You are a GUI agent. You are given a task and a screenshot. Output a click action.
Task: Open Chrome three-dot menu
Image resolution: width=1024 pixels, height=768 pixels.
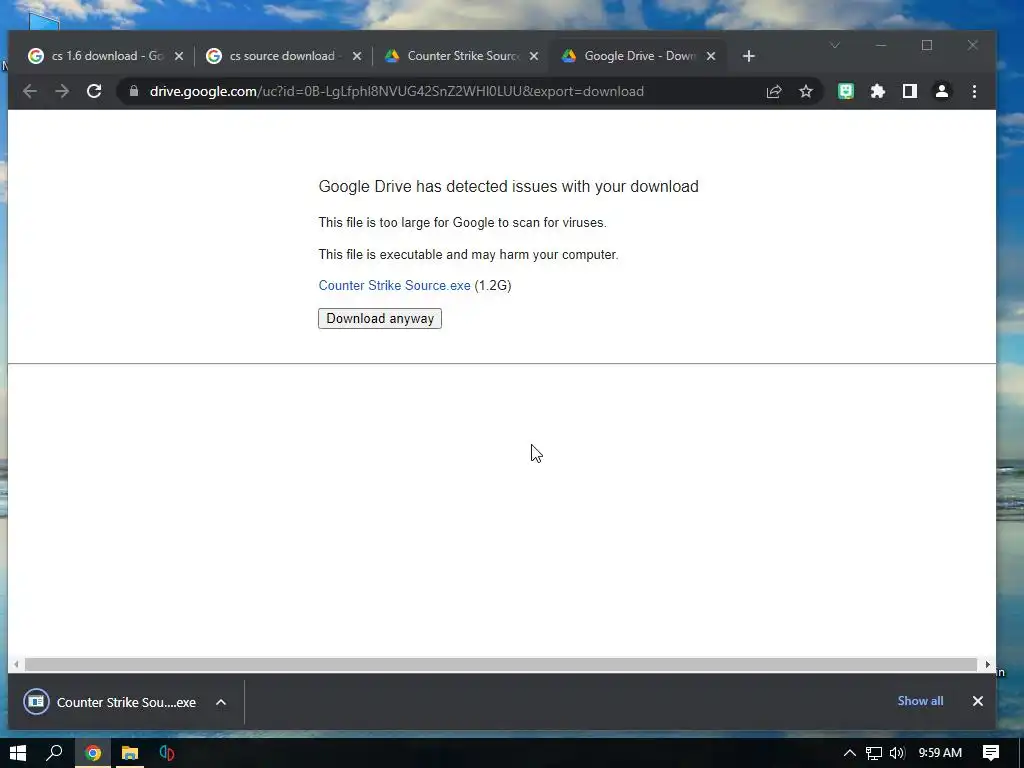coord(974,91)
